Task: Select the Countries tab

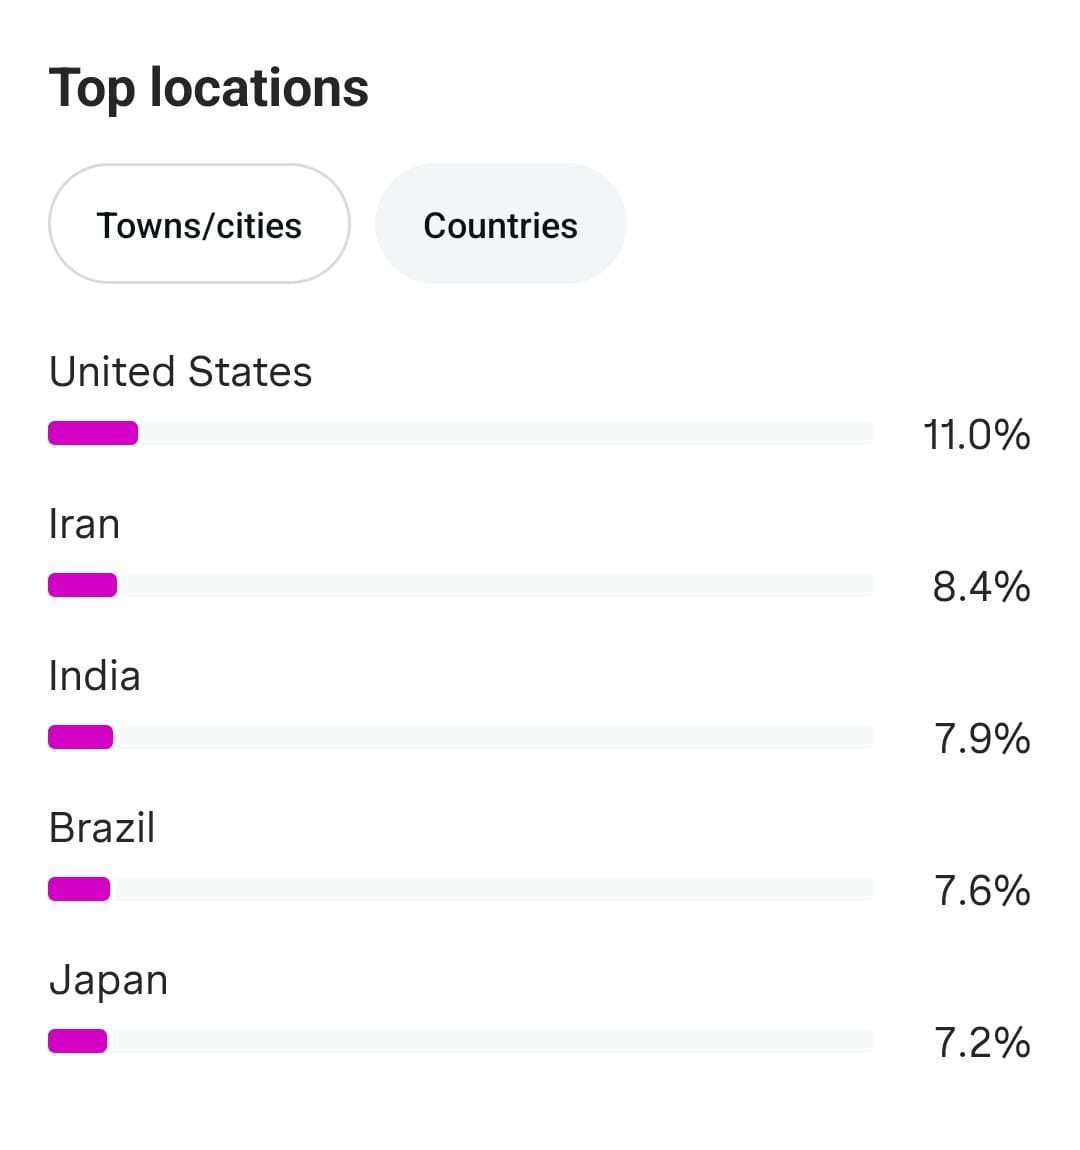Action: 500,224
